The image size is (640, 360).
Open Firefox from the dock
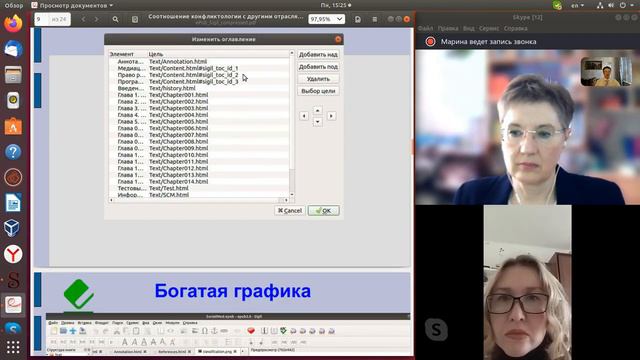pyautogui.click(x=13, y=24)
